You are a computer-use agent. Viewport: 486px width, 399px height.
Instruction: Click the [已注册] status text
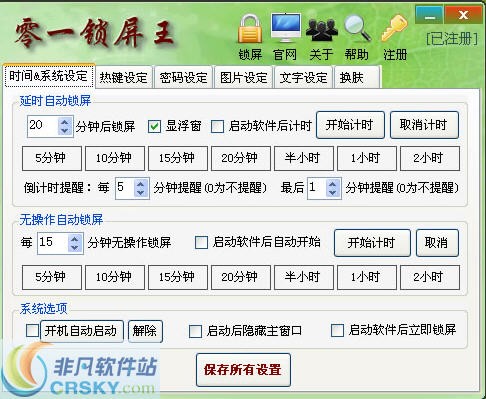pyautogui.click(x=452, y=39)
